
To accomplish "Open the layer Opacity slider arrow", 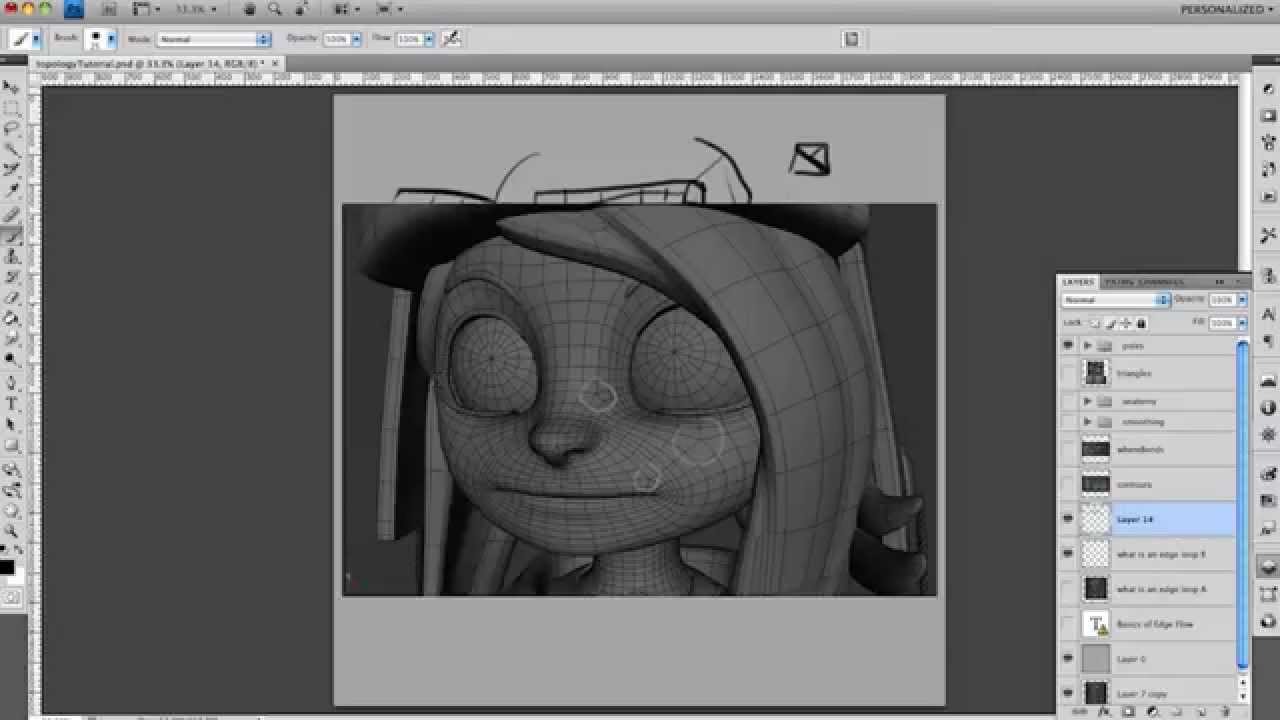I will [1243, 299].
